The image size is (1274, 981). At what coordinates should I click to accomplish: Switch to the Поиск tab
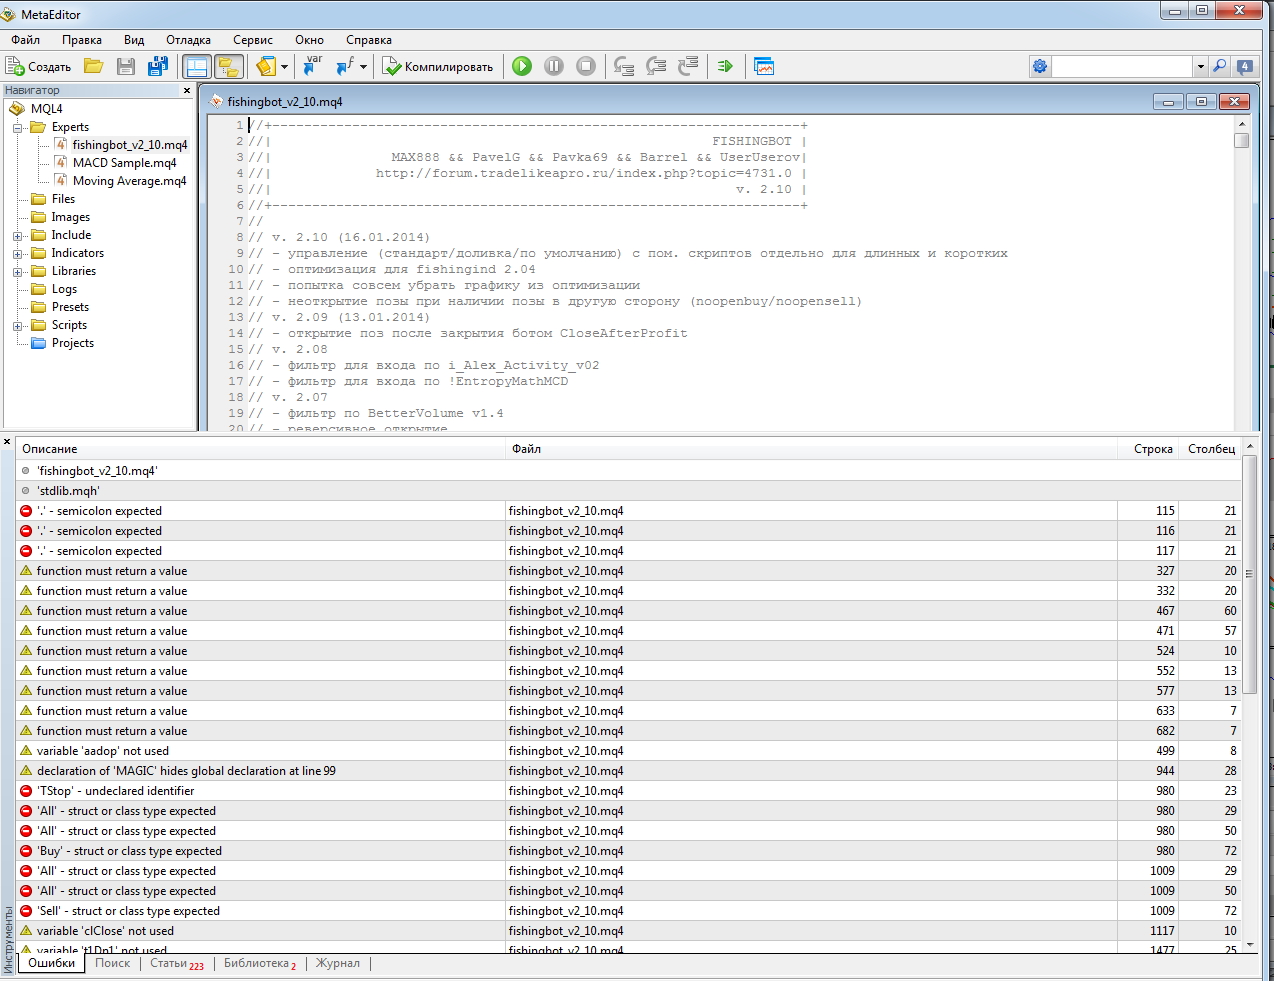pyautogui.click(x=113, y=963)
